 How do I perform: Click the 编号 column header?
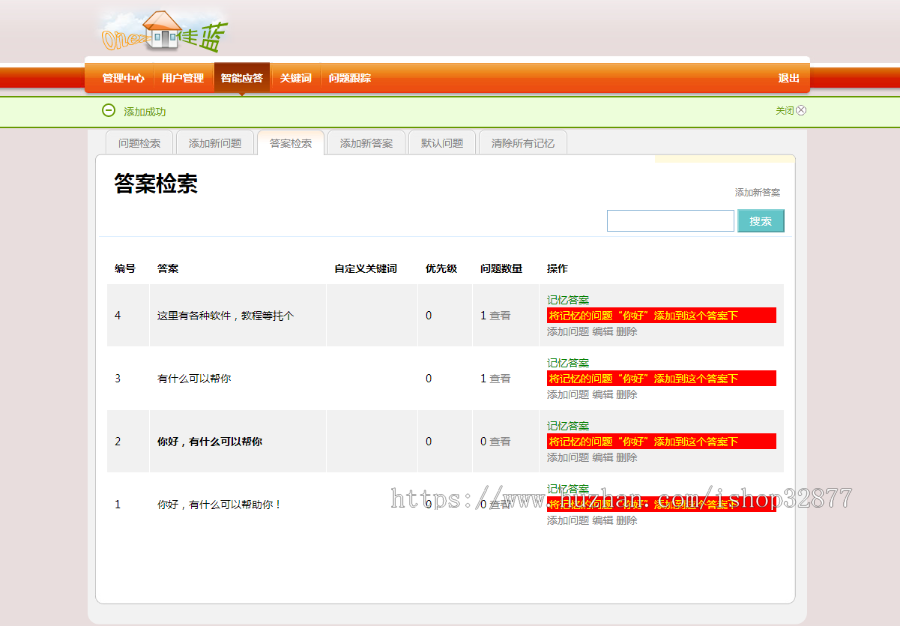click(x=125, y=269)
